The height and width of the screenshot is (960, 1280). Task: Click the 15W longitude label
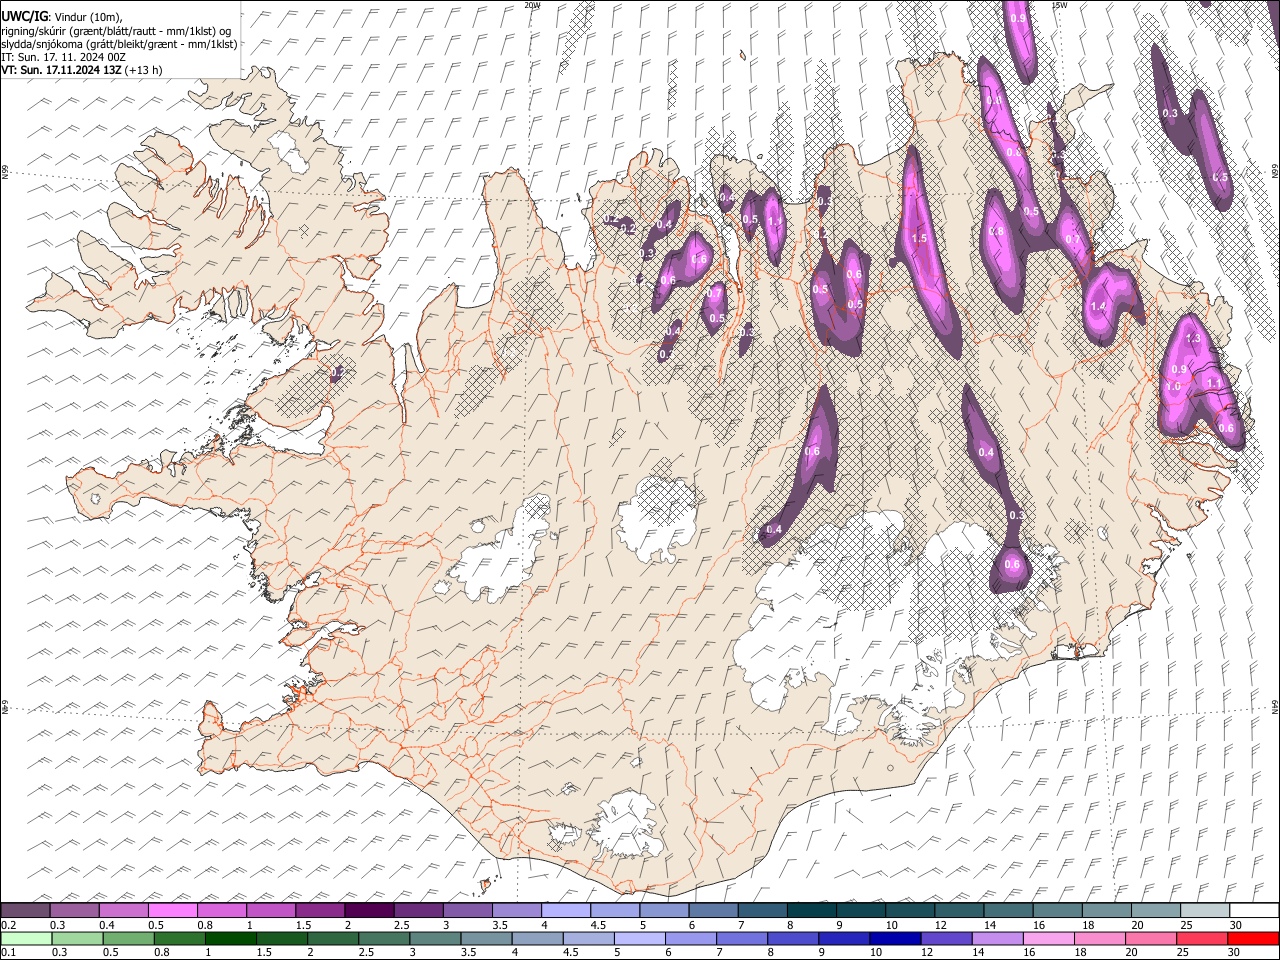[x=1059, y=5]
